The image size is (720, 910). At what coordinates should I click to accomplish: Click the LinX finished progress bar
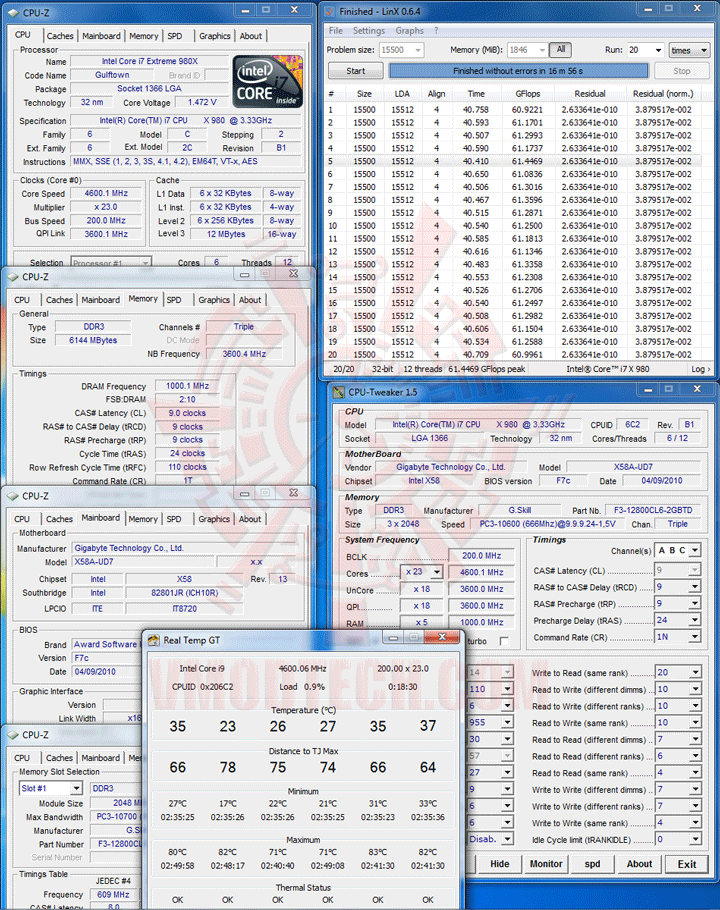[518, 71]
